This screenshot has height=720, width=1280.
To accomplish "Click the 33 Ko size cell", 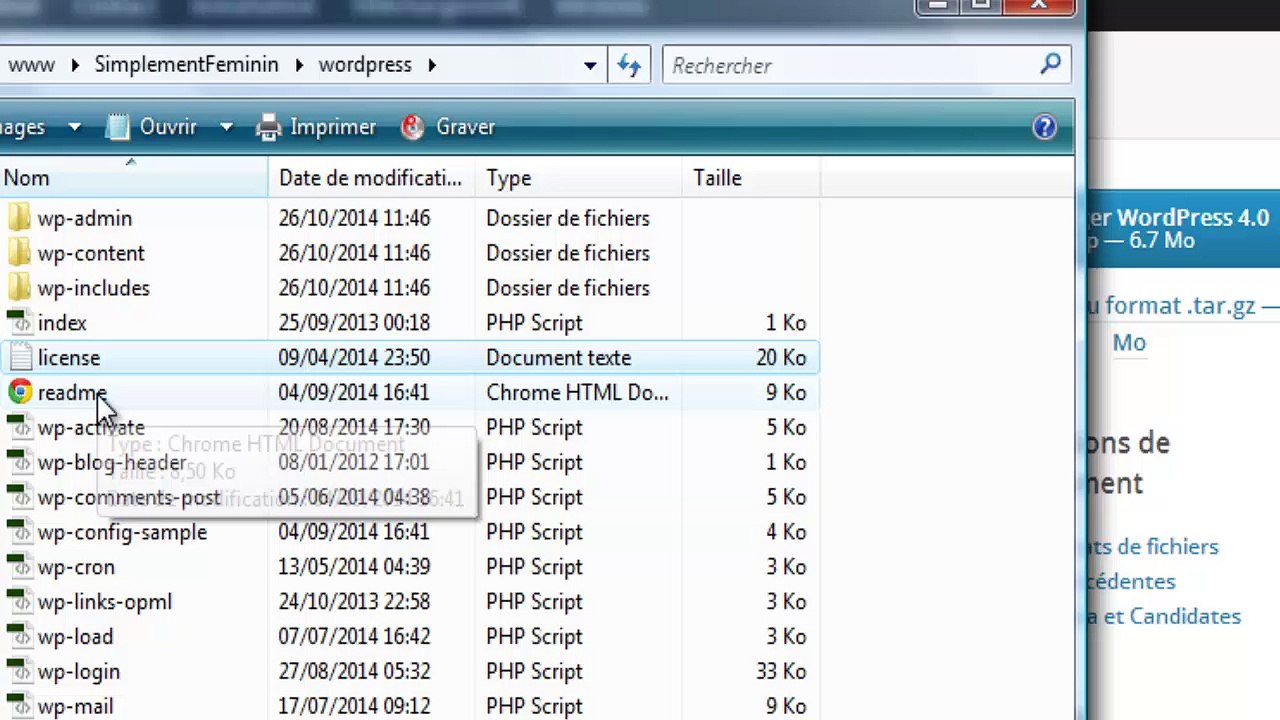I will pyautogui.click(x=781, y=672).
